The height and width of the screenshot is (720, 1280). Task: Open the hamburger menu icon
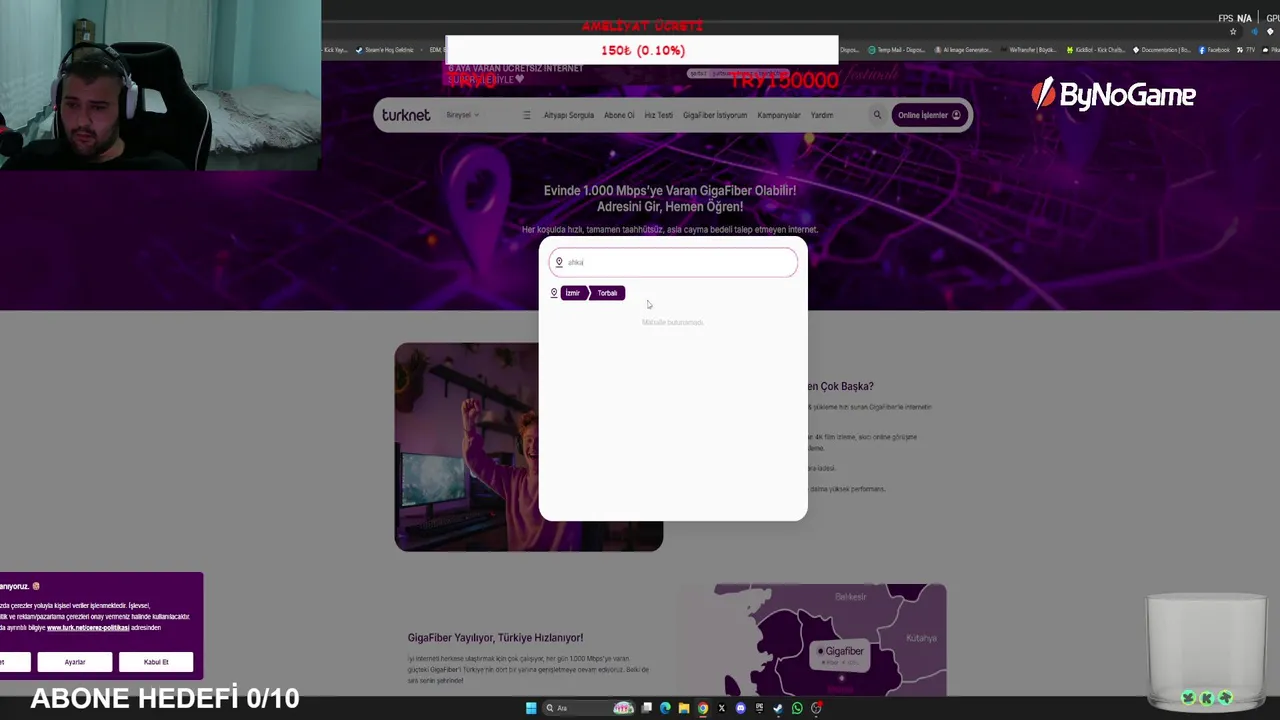coord(527,115)
